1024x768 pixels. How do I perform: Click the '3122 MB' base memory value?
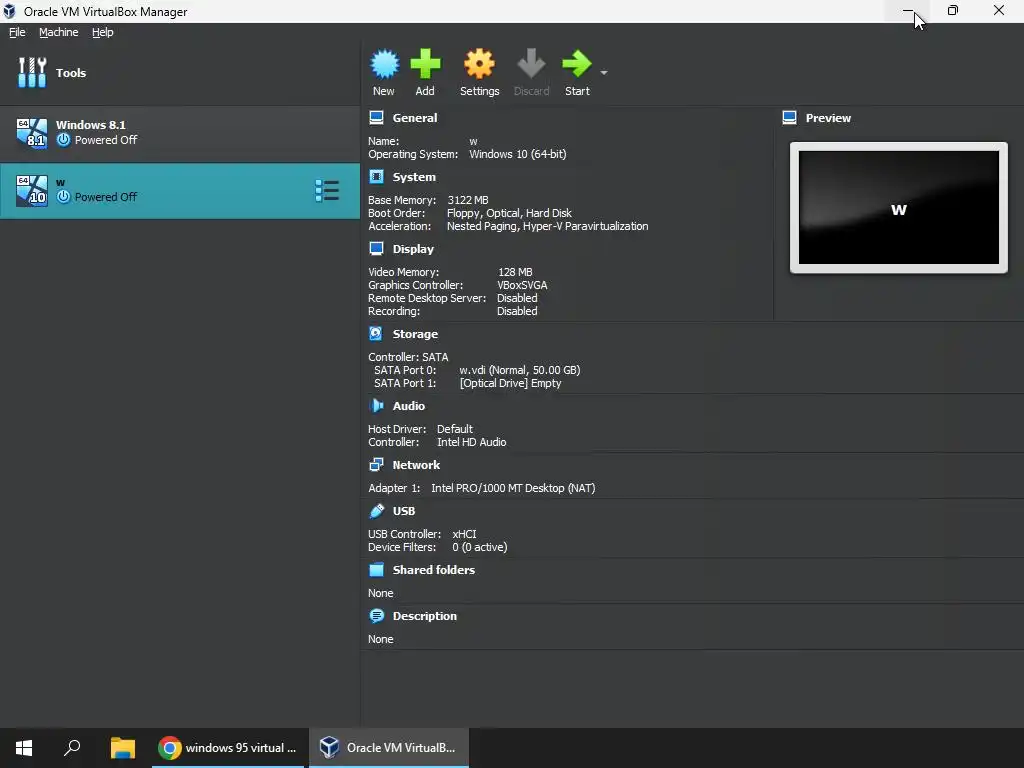click(468, 200)
